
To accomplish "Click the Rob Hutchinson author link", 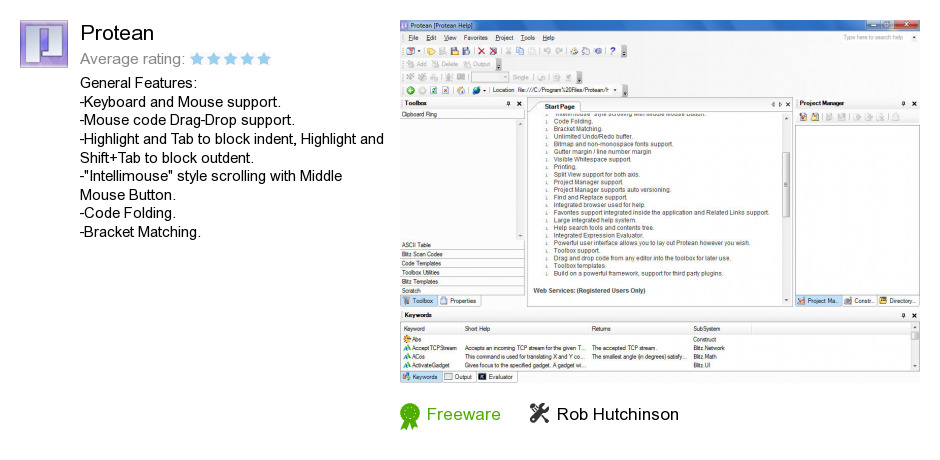I will tap(617, 414).
